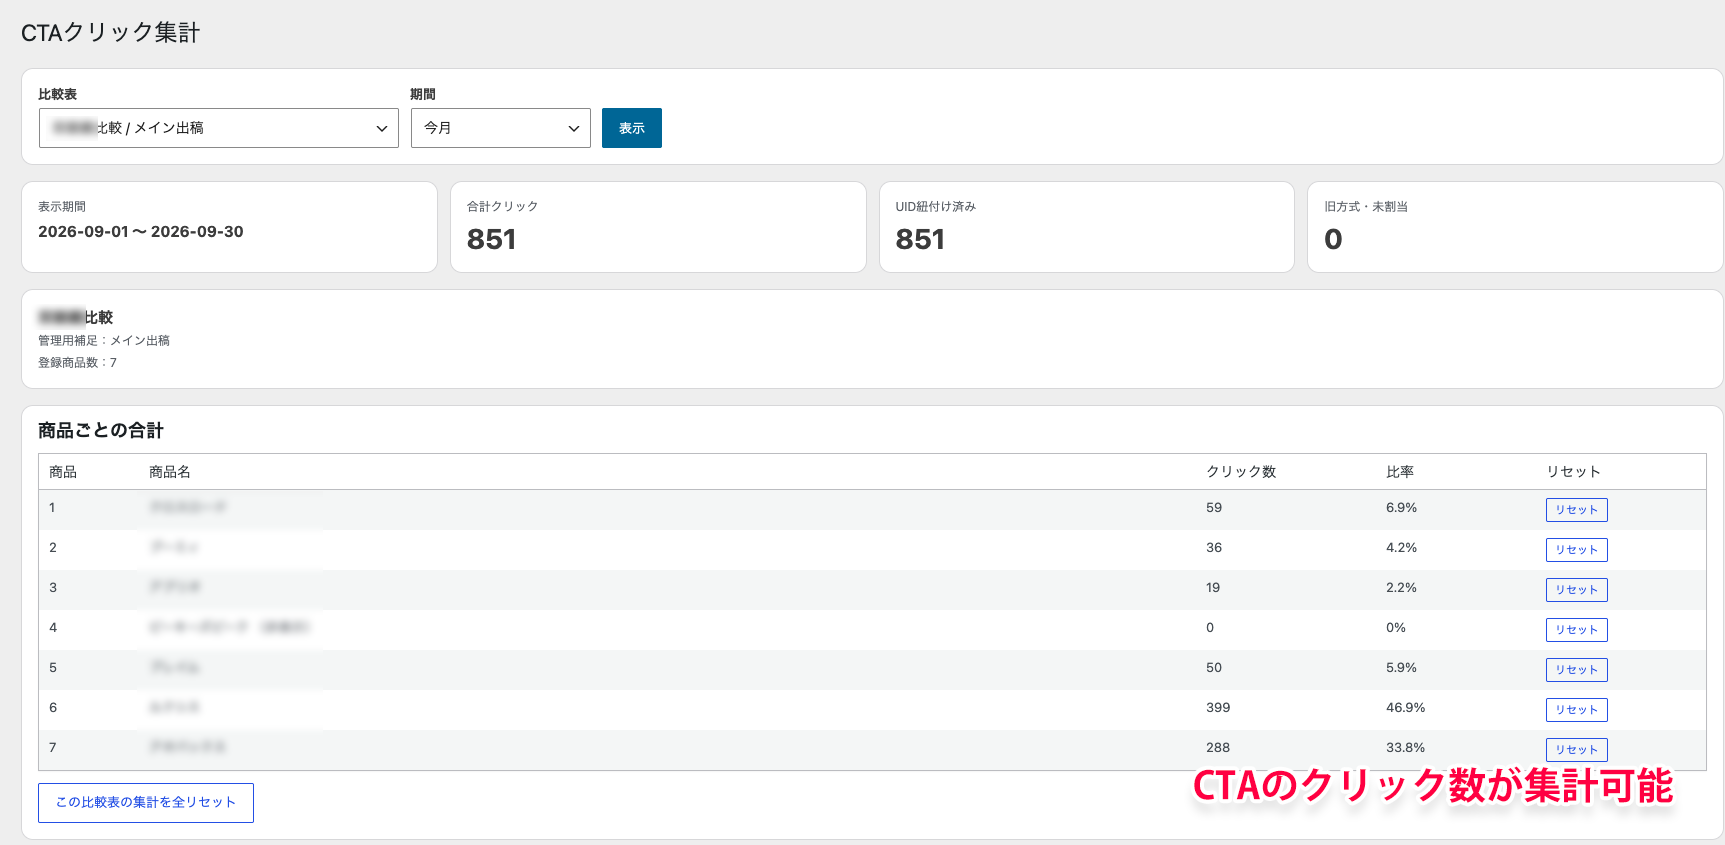Reset clicks for product row 5

(x=1577, y=670)
